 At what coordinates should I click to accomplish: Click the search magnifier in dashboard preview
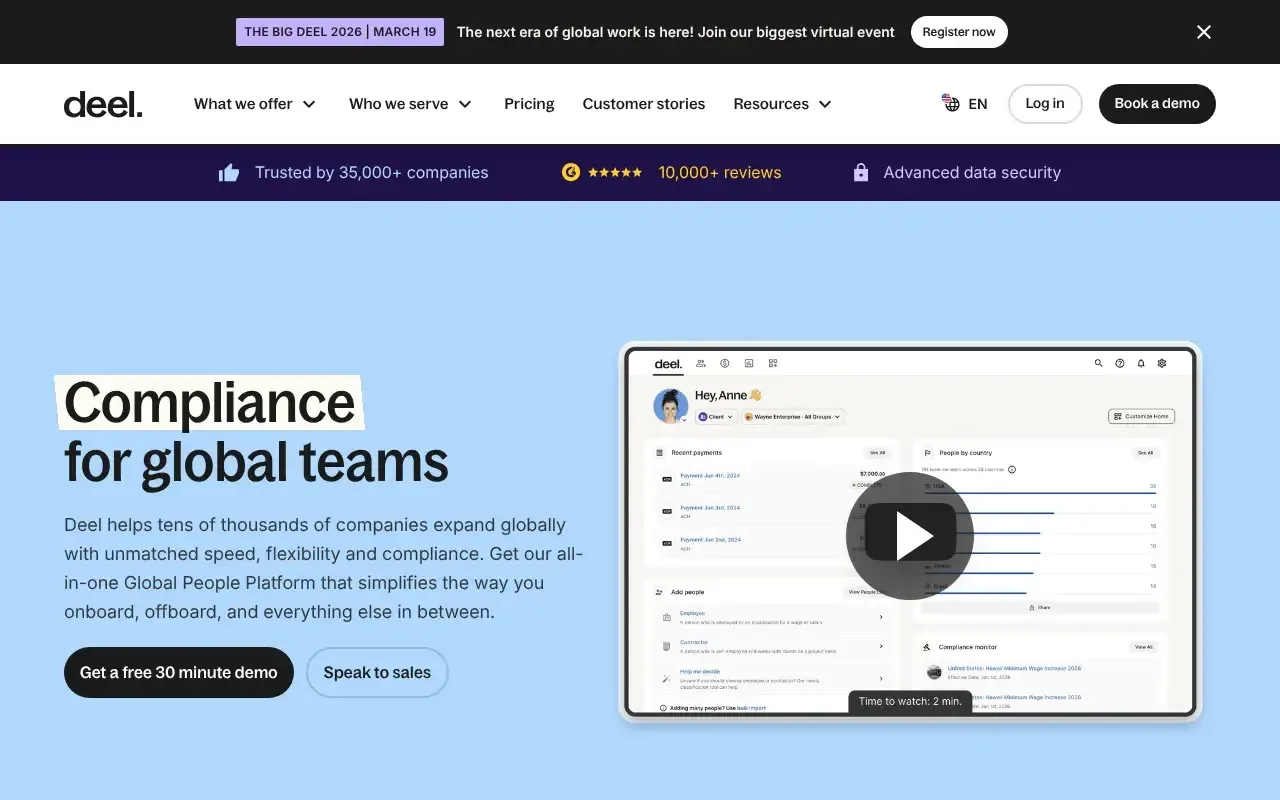click(1098, 364)
